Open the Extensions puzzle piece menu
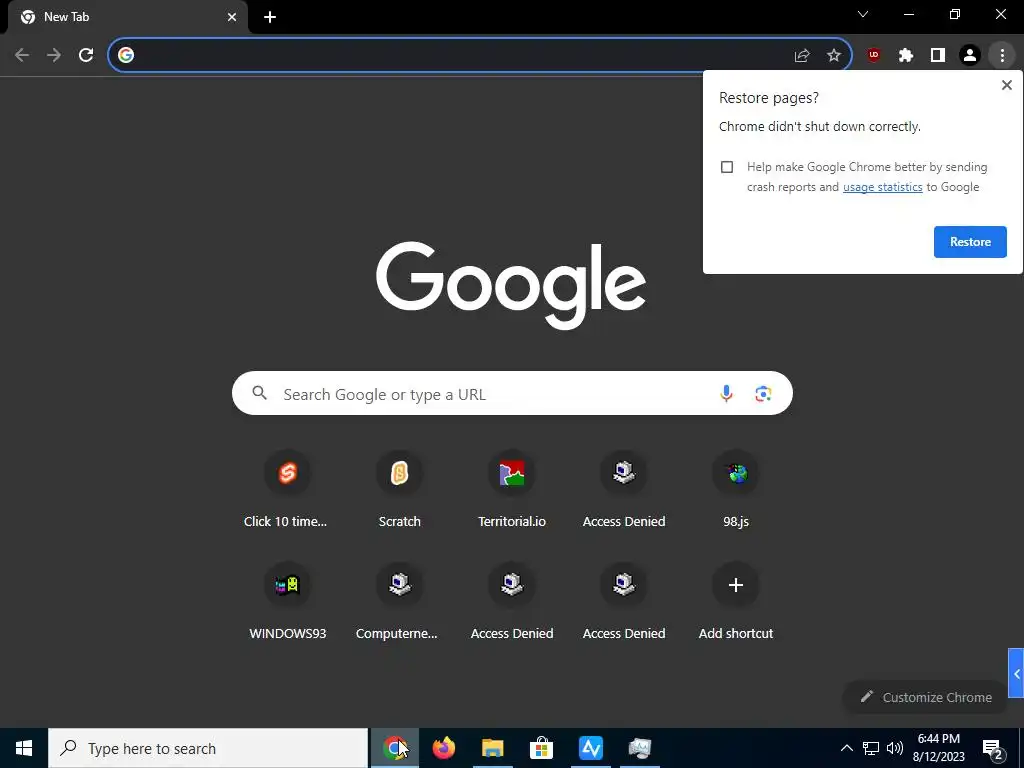This screenshot has height=768, width=1024. point(905,56)
